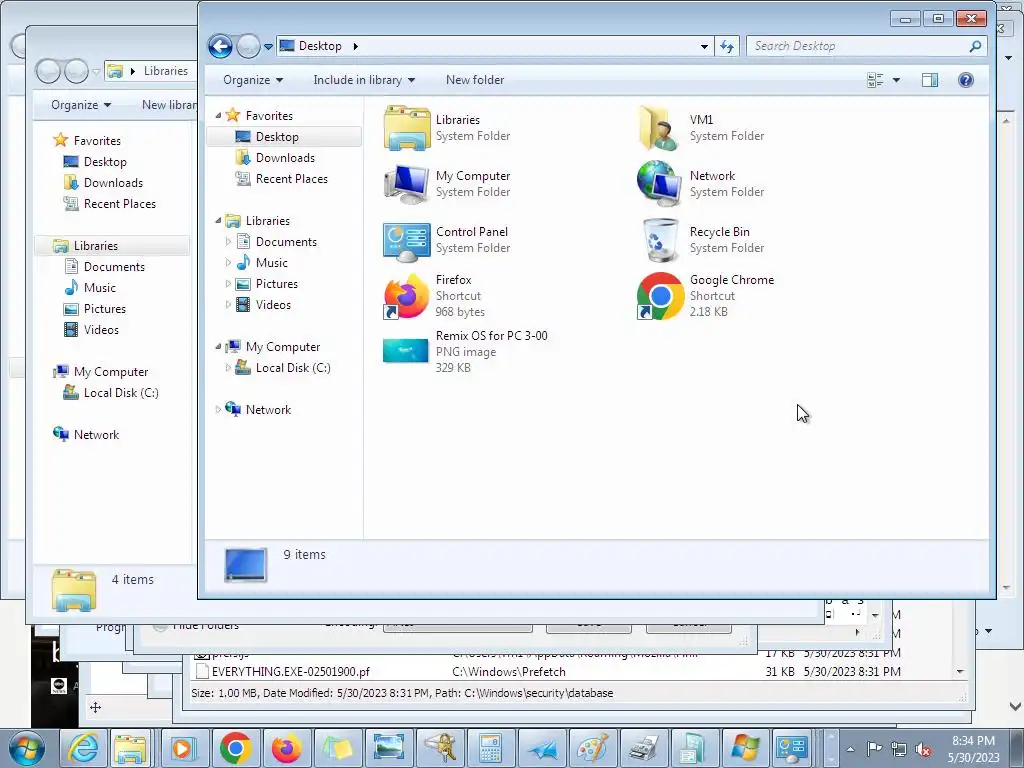1024x768 pixels.
Task: Select the My Computer System Folder item
Action: [x=448, y=184]
